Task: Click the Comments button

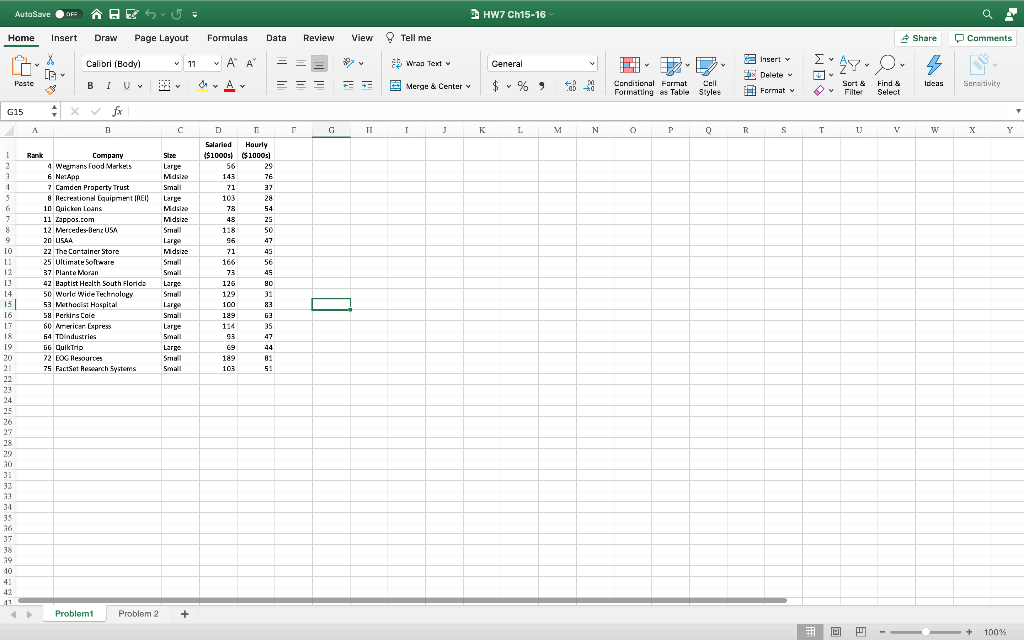Action: click(983, 38)
